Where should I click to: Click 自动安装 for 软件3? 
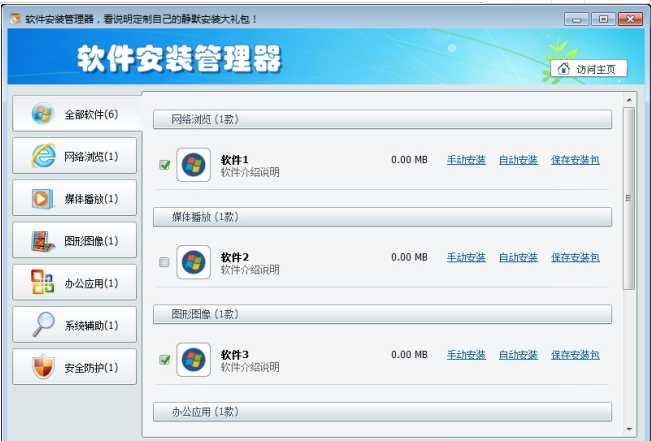pyautogui.click(x=518, y=355)
